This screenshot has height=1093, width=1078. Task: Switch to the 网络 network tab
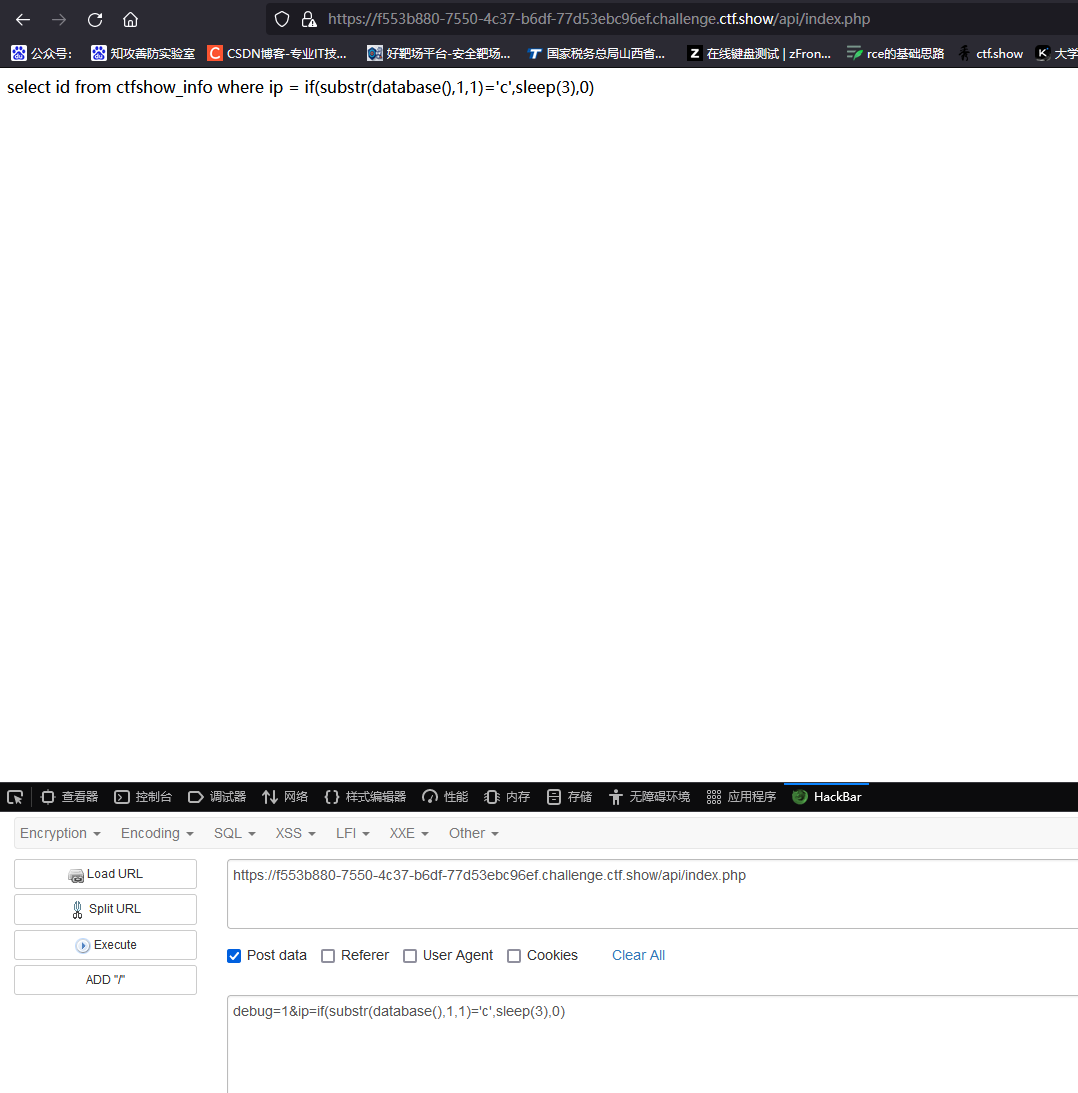285,797
